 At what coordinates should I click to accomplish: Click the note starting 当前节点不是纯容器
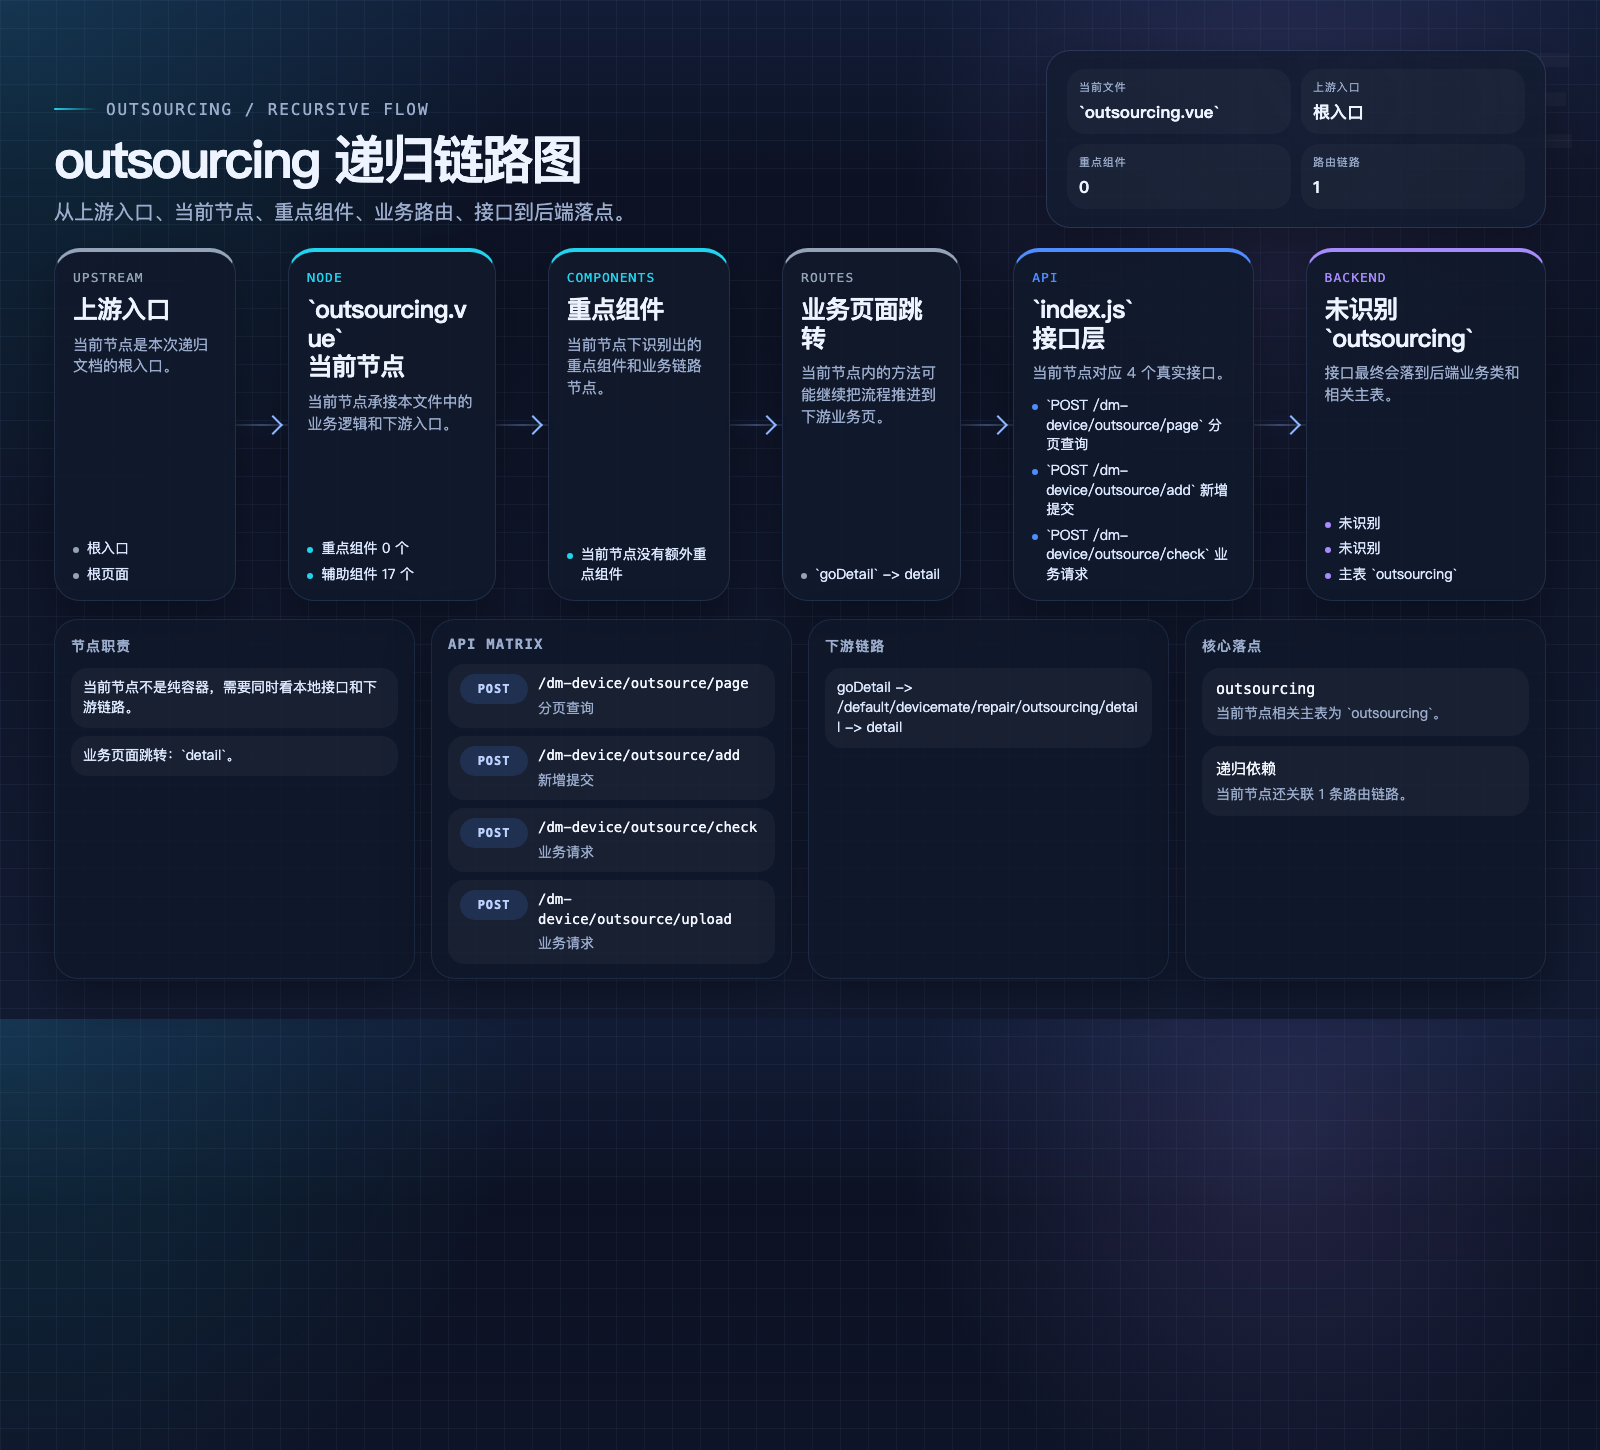click(x=234, y=697)
